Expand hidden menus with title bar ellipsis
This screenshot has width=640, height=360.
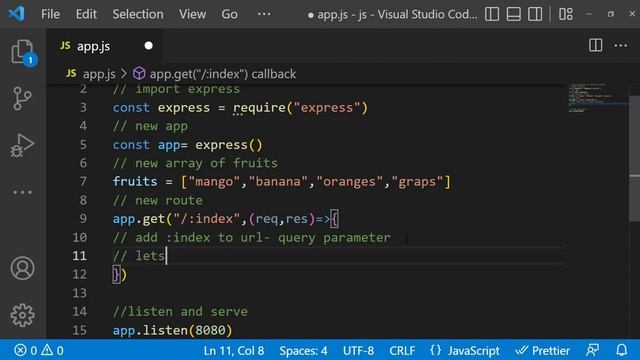[264, 14]
